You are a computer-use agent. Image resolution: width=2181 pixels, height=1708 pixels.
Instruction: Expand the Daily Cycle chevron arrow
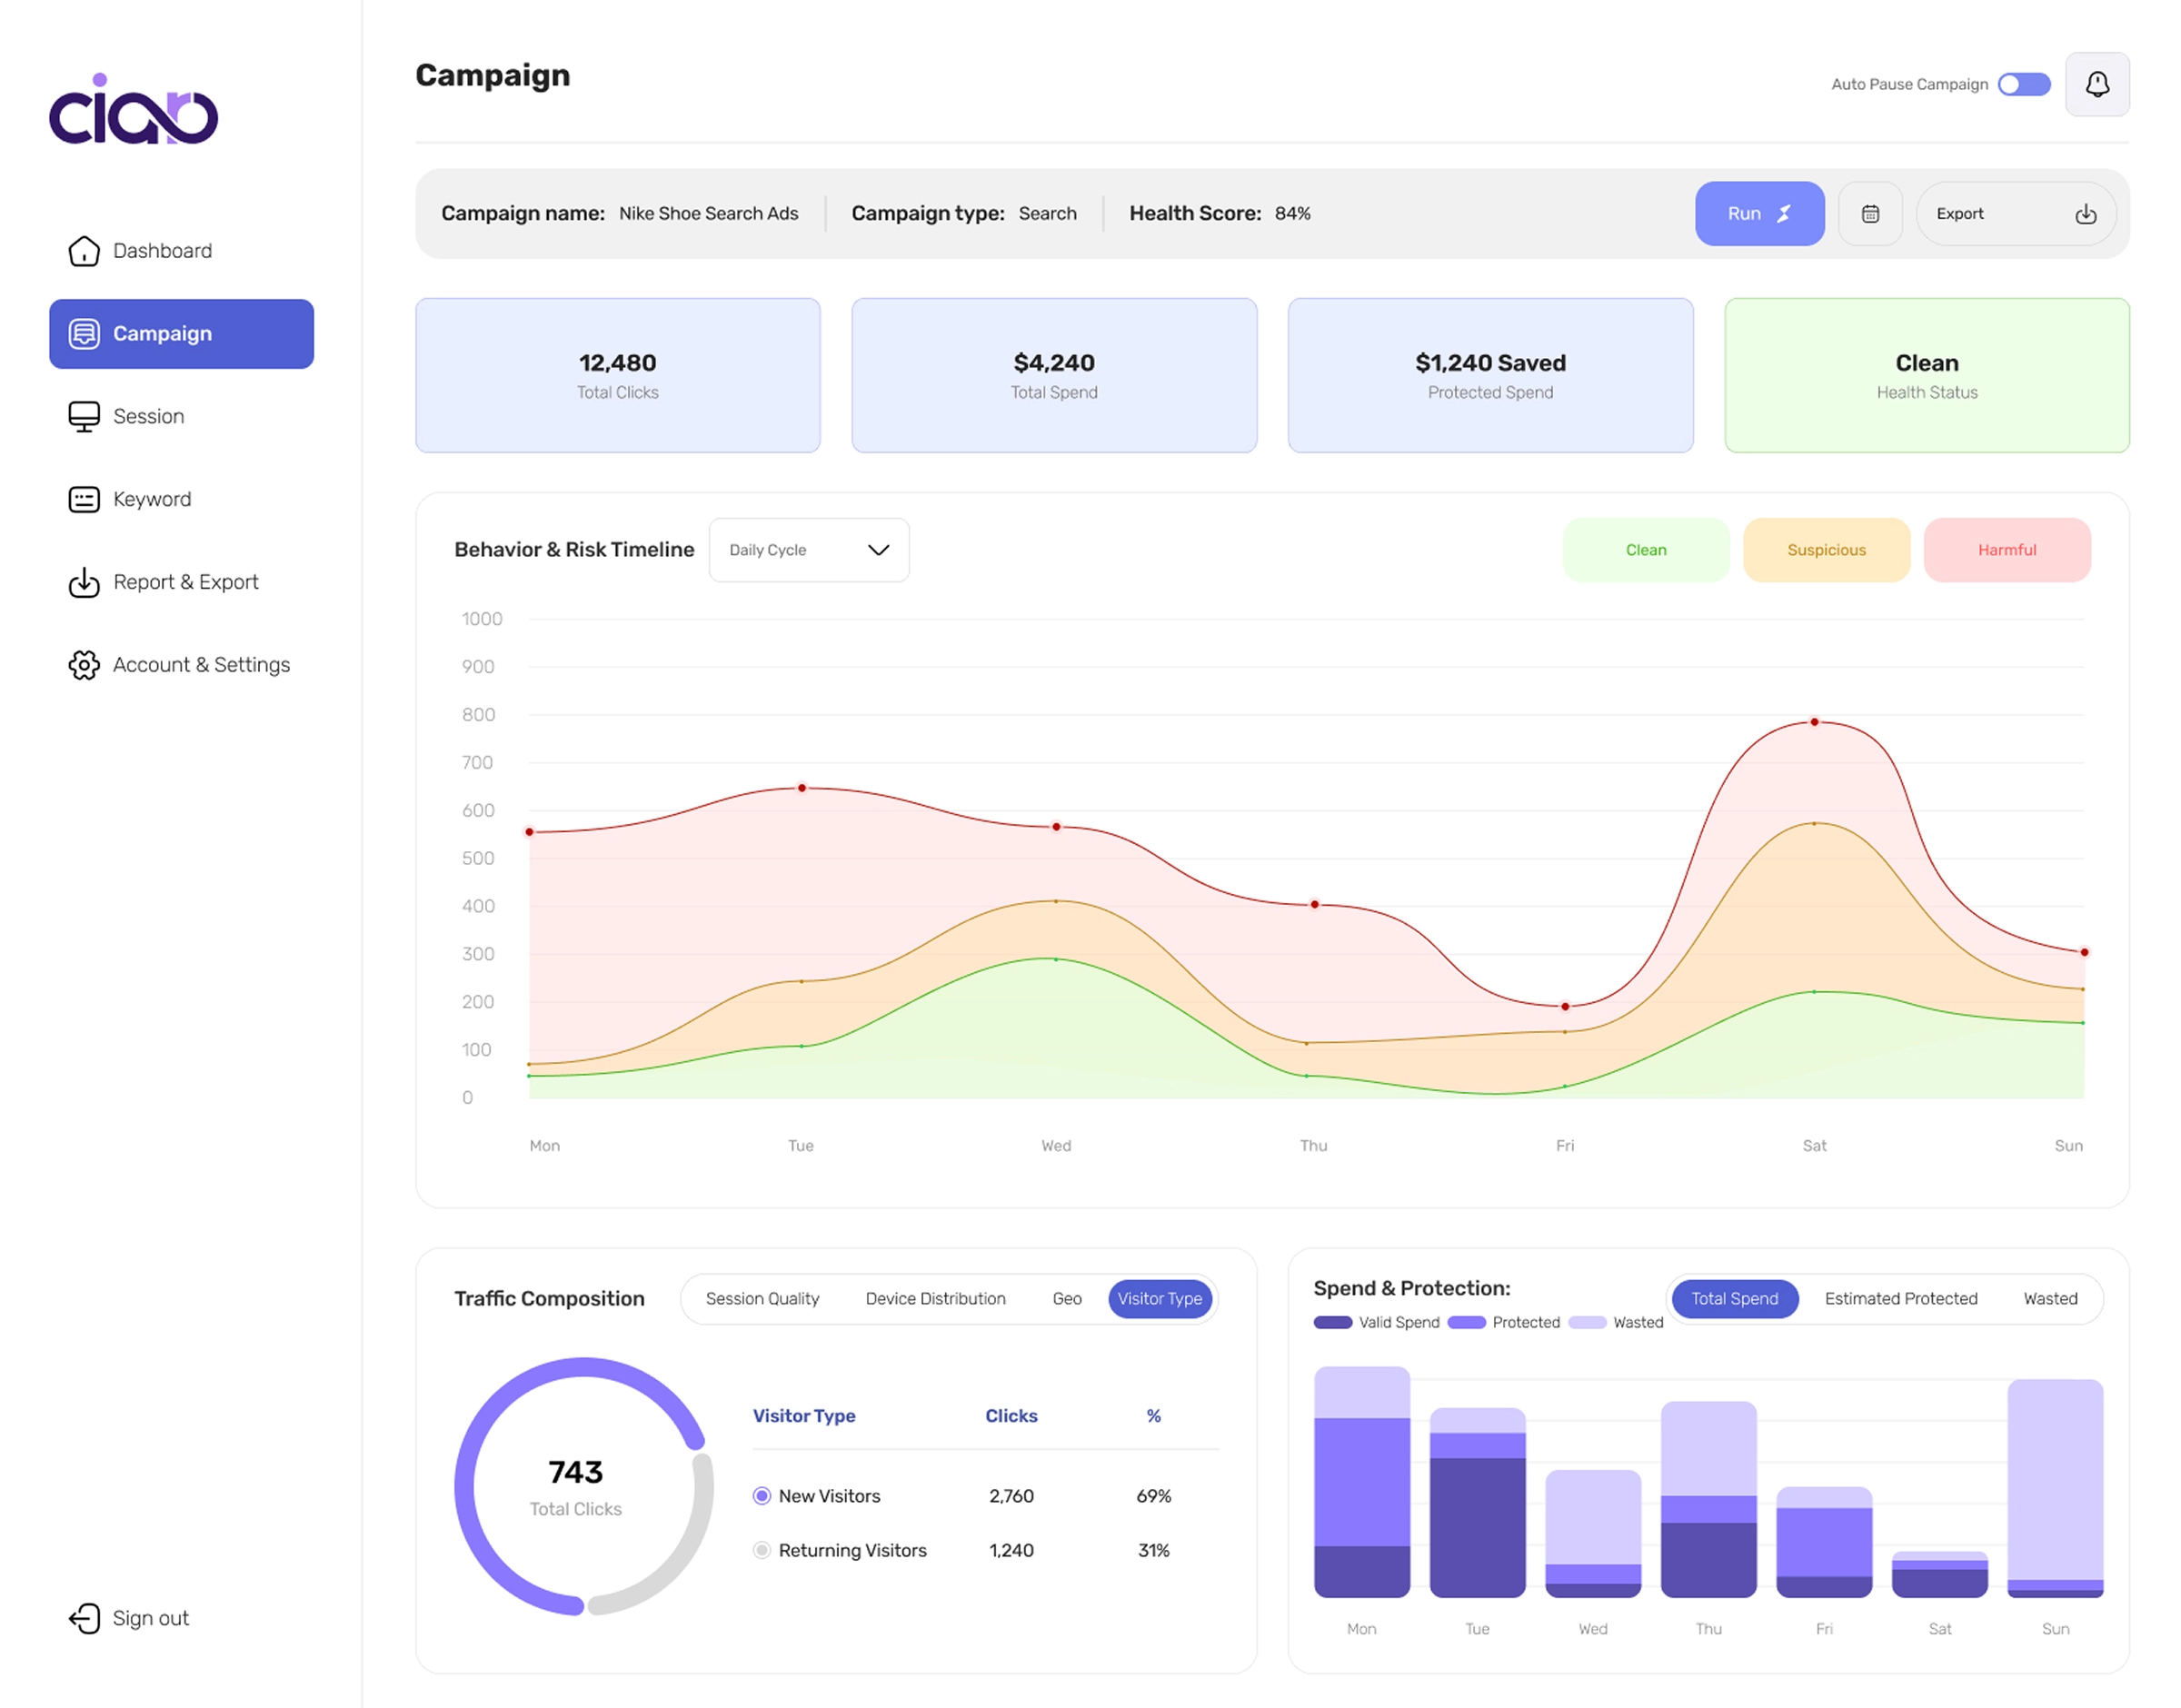(878, 550)
